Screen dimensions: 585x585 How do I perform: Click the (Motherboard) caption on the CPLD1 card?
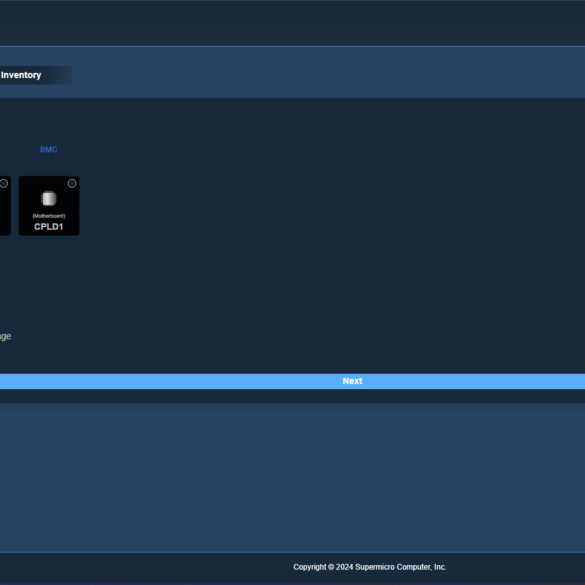49,216
